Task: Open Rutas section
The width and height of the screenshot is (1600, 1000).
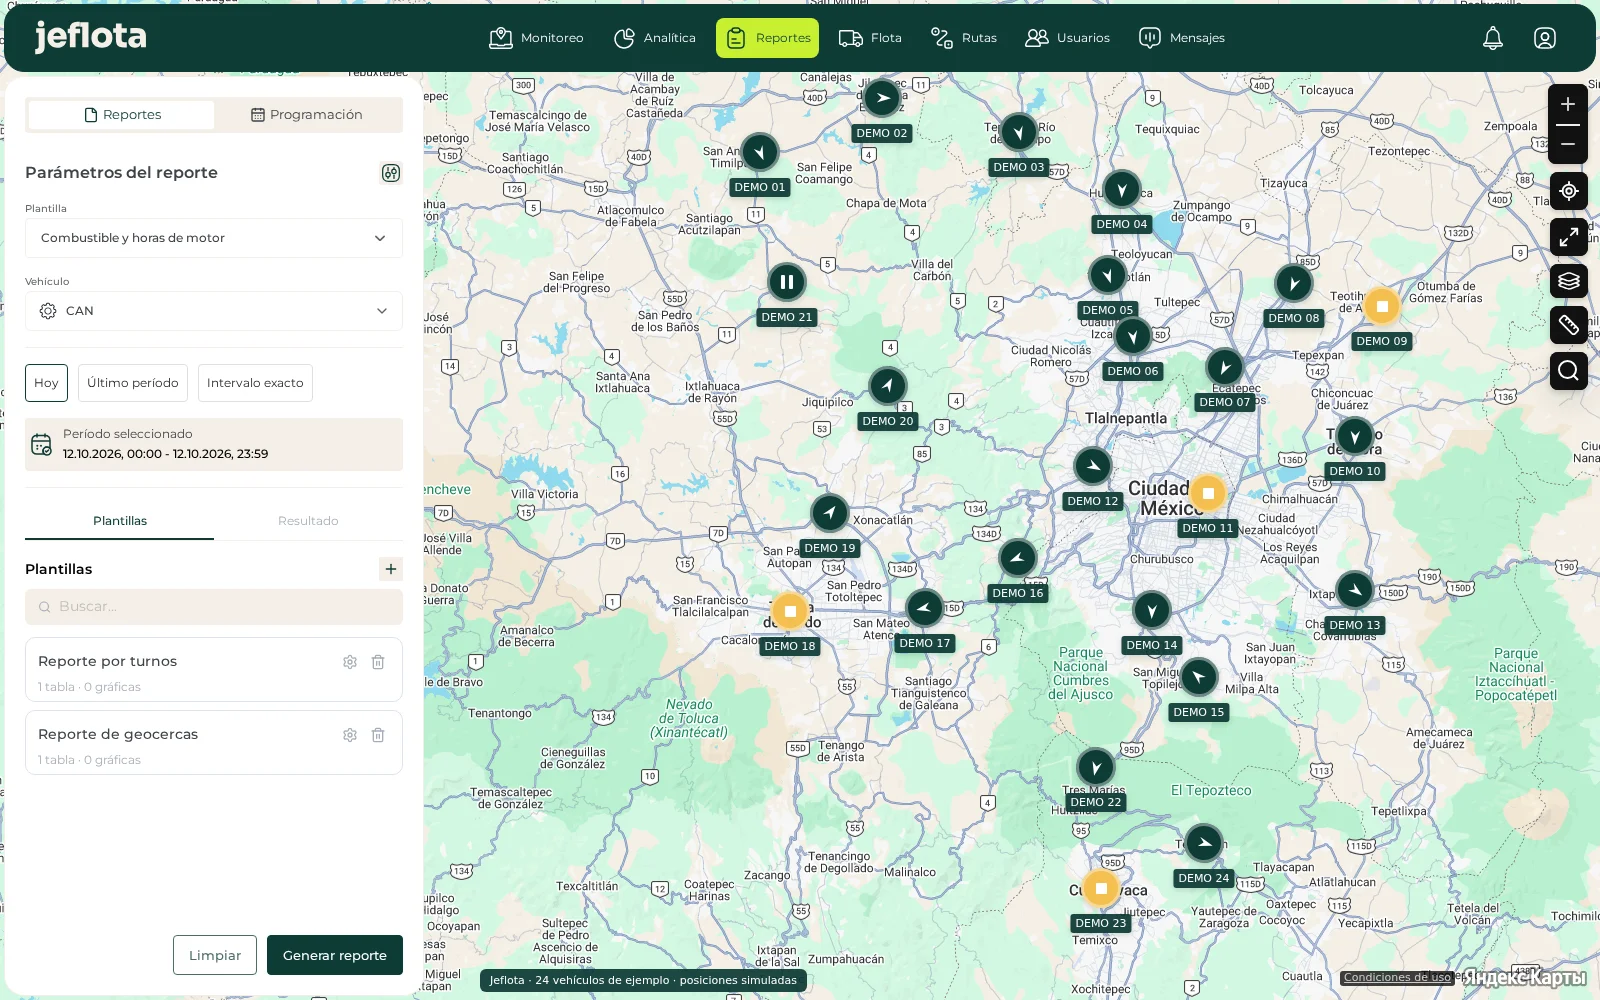Action: 964,38
